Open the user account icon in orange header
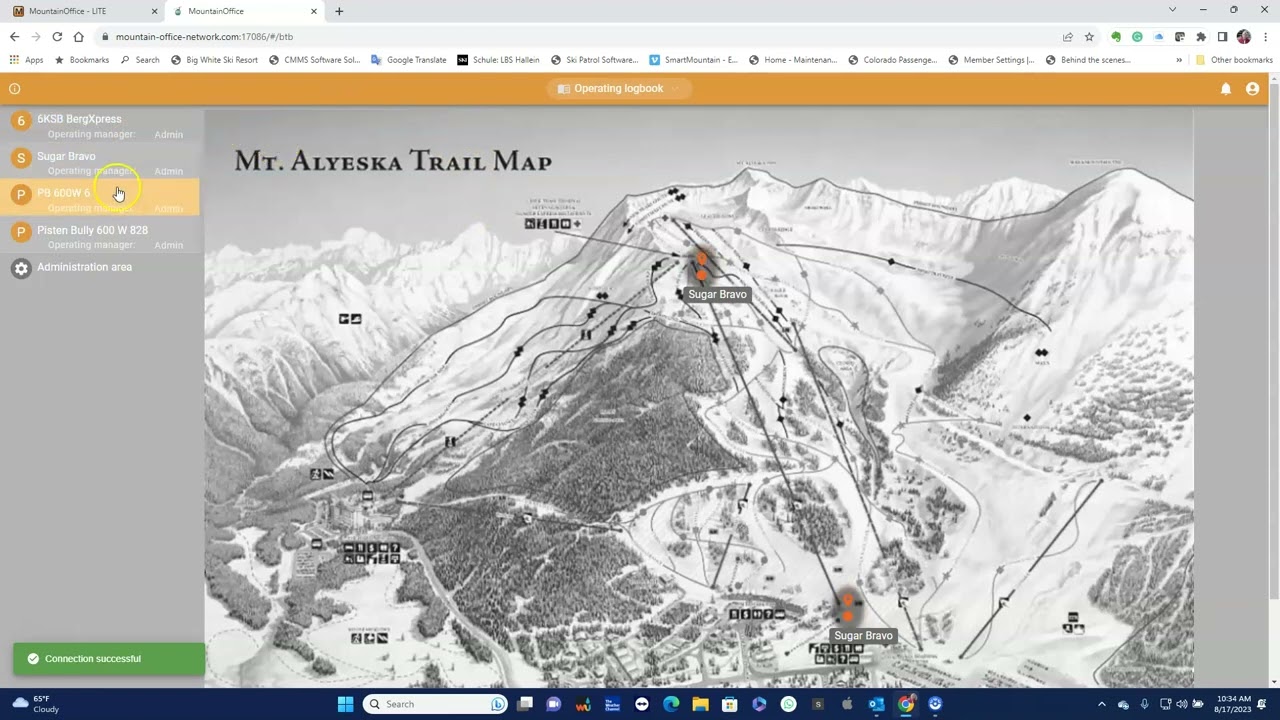Screen dimensions: 1280x720 [x=1252, y=89]
